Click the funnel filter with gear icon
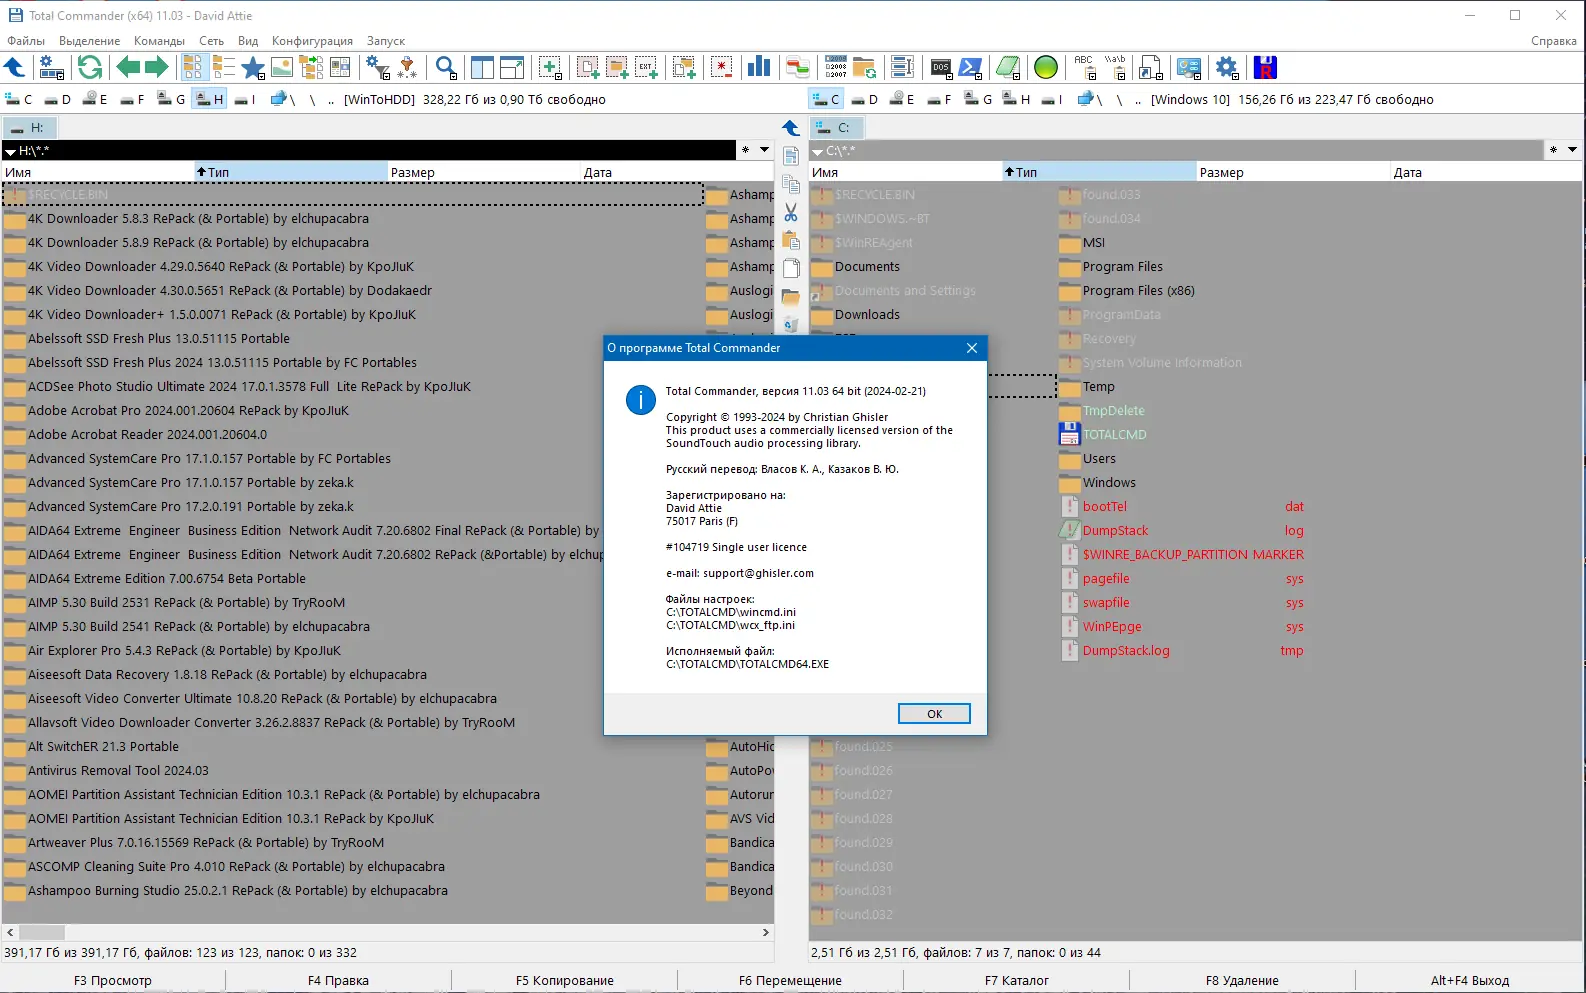Image resolution: width=1586 pixels, height=993 pixels. pyautogui.click(x=378, y=68)
